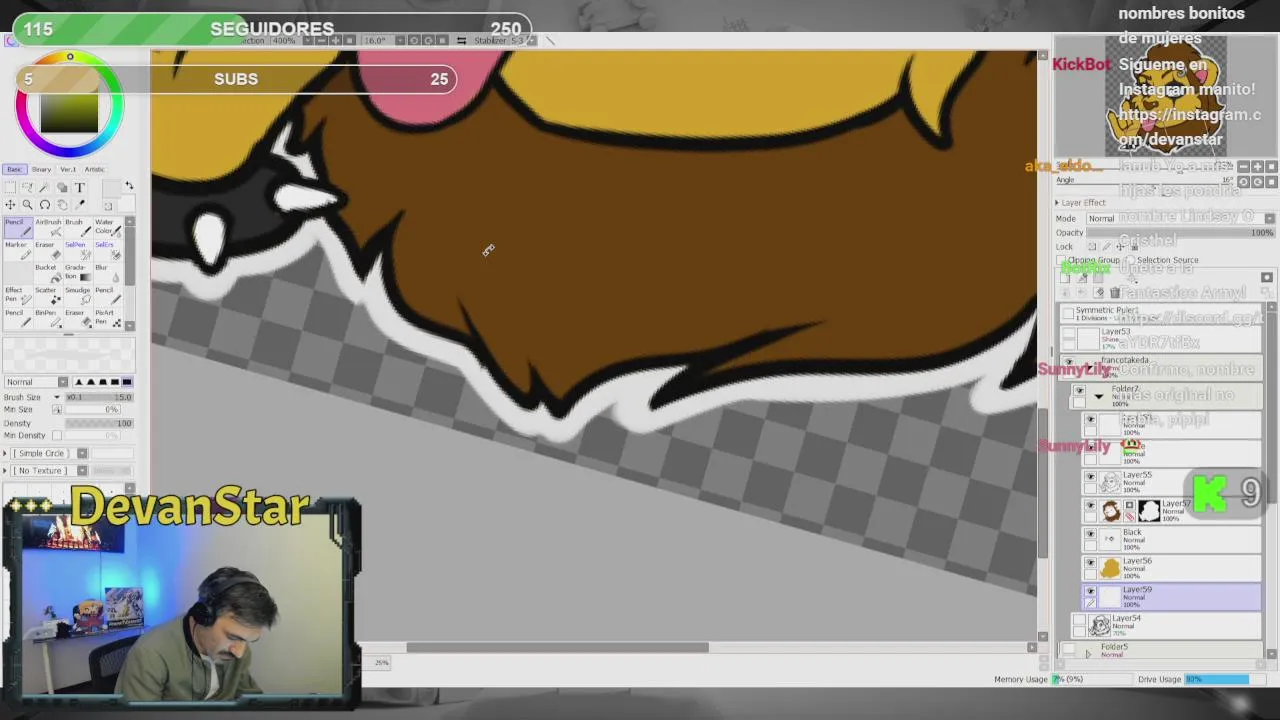Expand the Layer Effect section
This screenshot has height=720, width=1280.
click(x=1057, y=203)
